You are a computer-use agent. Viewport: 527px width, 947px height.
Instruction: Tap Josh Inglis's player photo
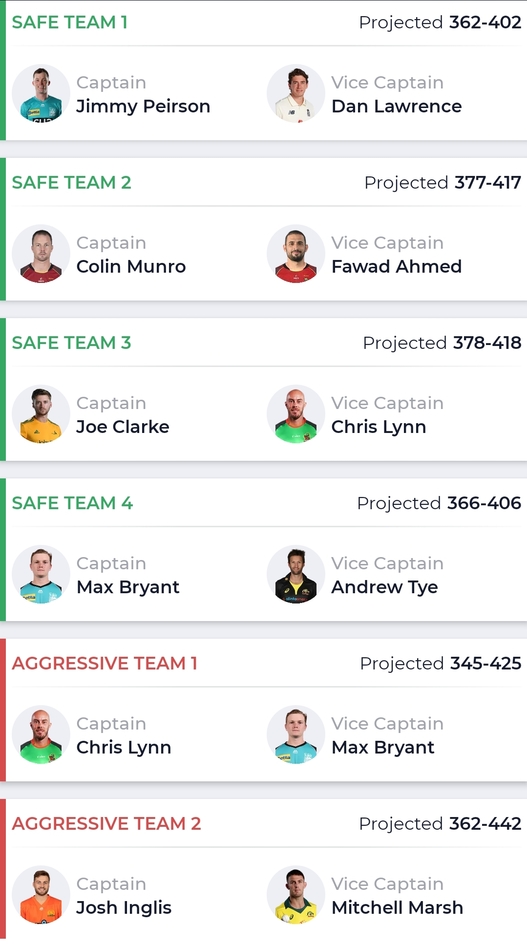40,896
